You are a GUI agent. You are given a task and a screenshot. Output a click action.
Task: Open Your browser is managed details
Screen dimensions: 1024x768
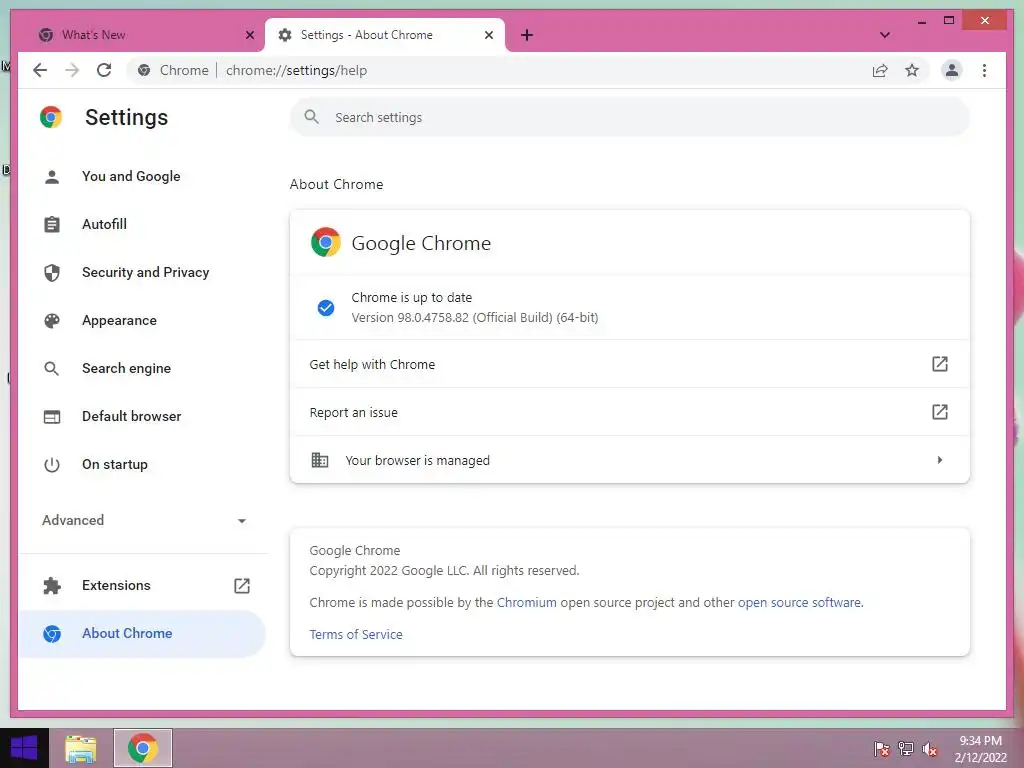pyautogui.click(x=630, y=460)
